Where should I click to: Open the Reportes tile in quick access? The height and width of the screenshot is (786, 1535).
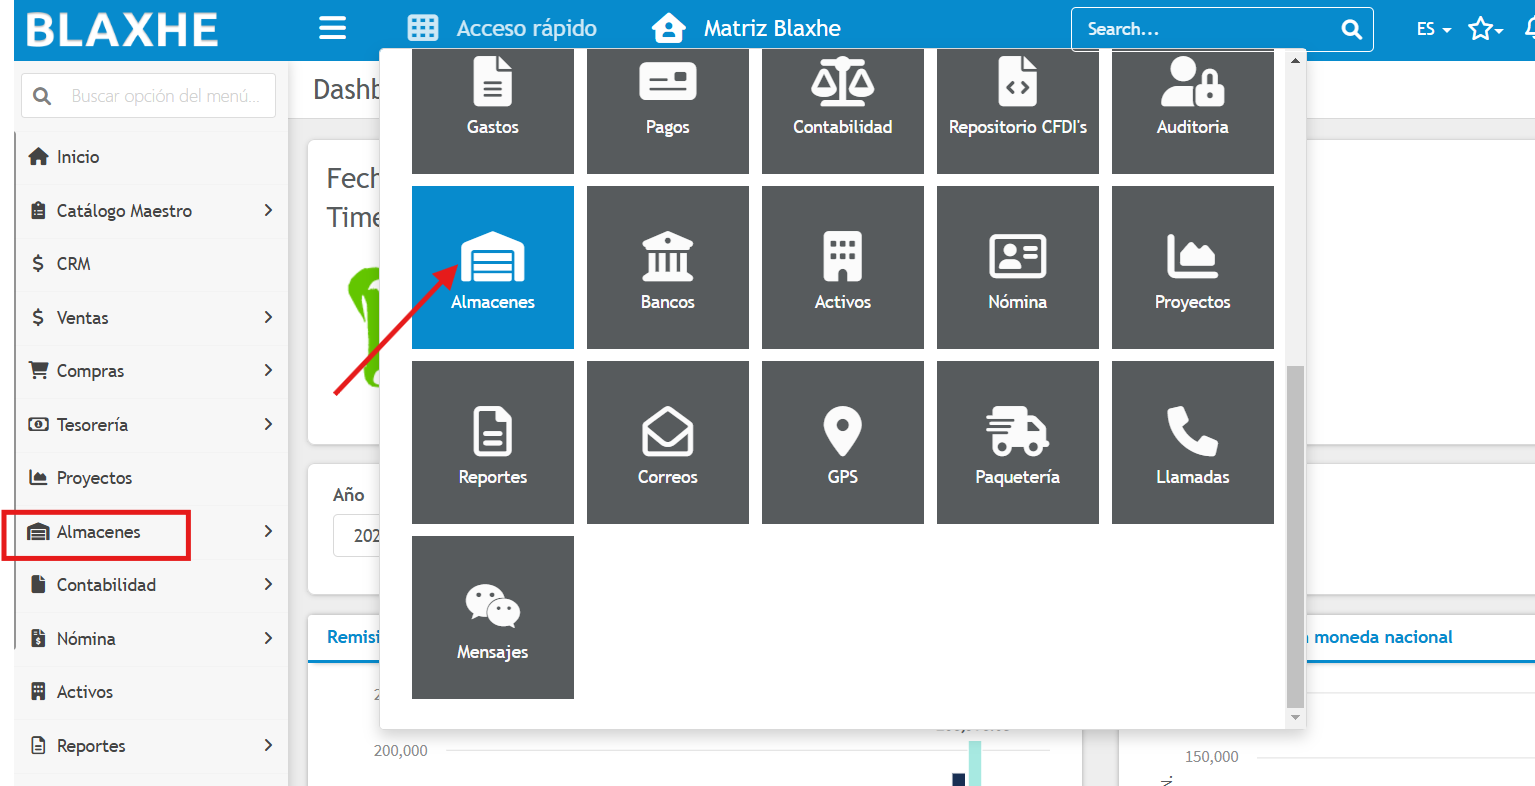493,442
